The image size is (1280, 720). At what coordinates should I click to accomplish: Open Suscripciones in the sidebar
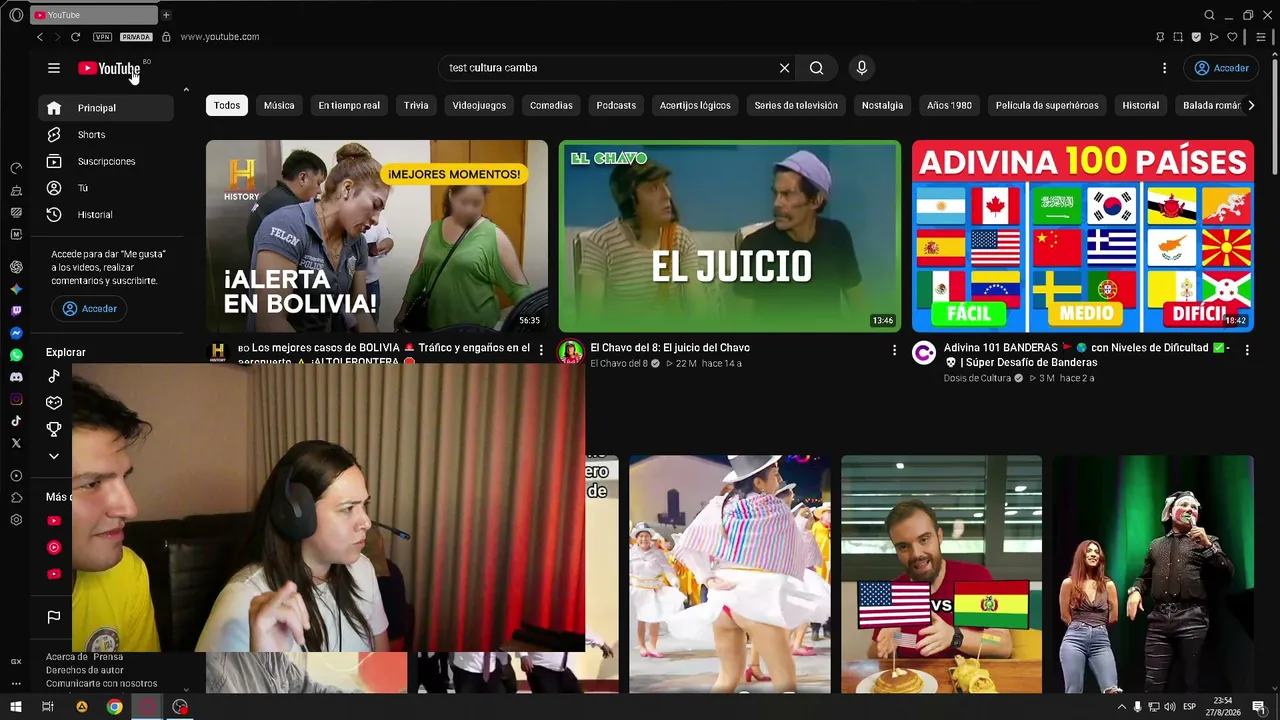[106, 161]
